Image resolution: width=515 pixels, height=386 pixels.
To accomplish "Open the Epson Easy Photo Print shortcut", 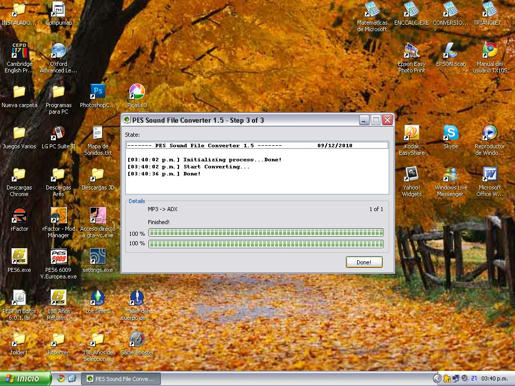I will (411, 58).
